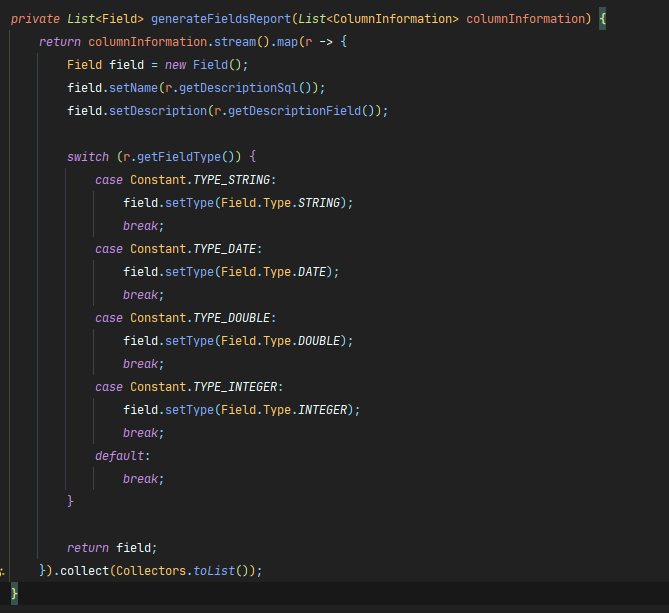Click the default: label
The width and height of the screenshot is (669, 613).
122,456
